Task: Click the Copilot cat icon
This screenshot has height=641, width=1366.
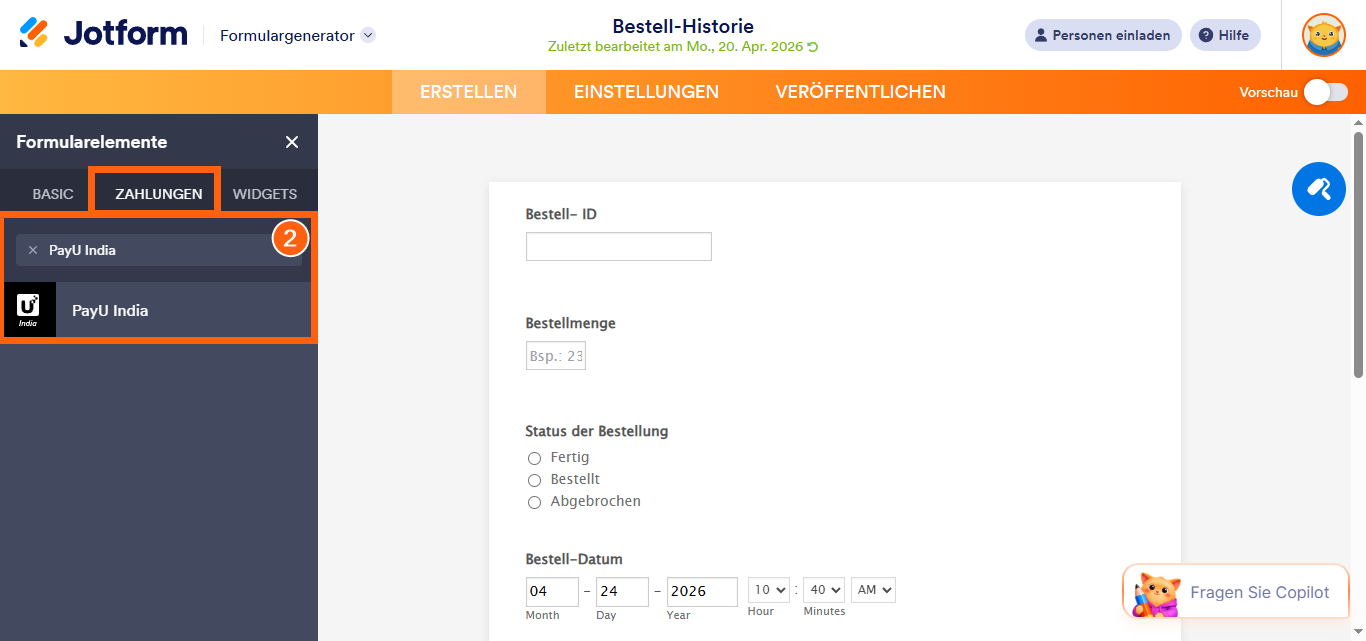Action: click(1154, 591)
